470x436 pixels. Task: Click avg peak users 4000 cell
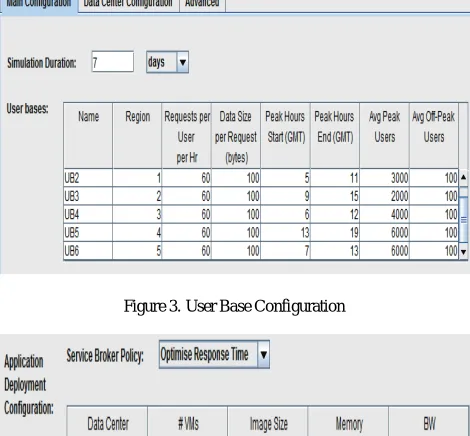(x=384, y=214)
